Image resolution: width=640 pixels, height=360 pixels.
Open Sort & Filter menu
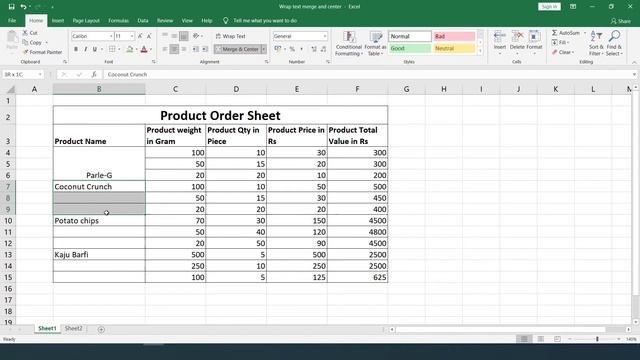coord(596,43)
